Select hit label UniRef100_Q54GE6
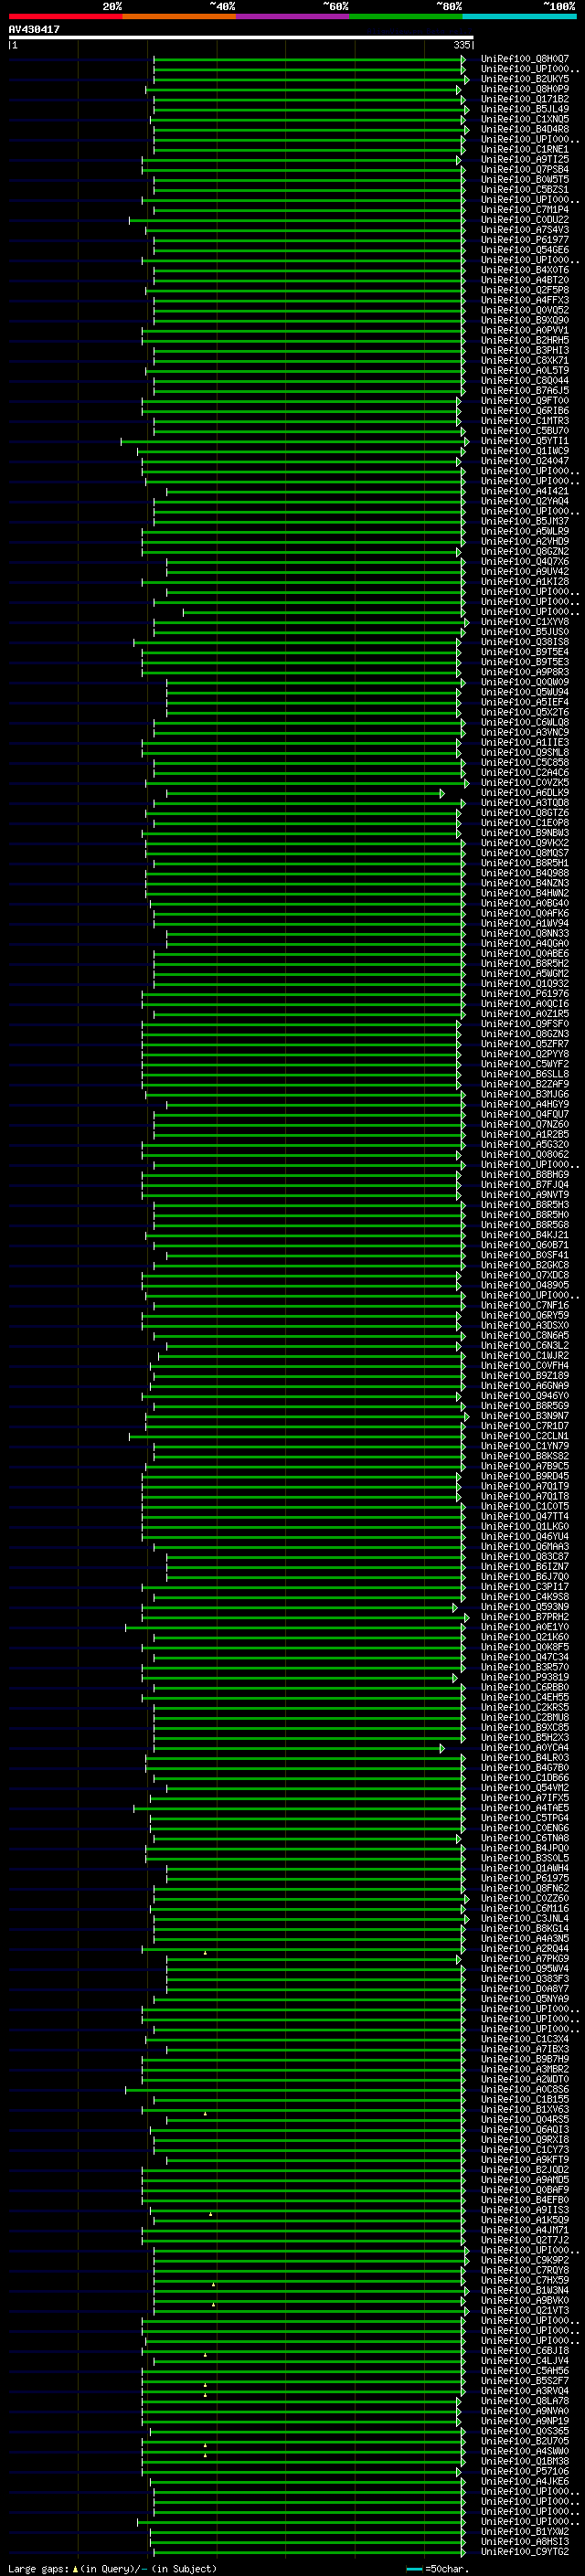This screenshot has width=585, height=2576. [x=525, y=250]
